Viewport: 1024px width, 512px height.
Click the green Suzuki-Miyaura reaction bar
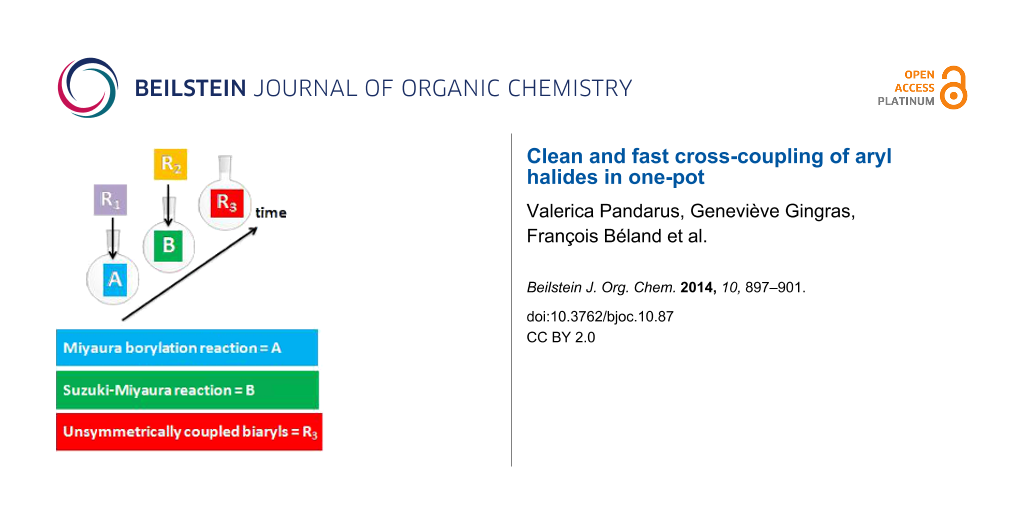tap(187, 390)
